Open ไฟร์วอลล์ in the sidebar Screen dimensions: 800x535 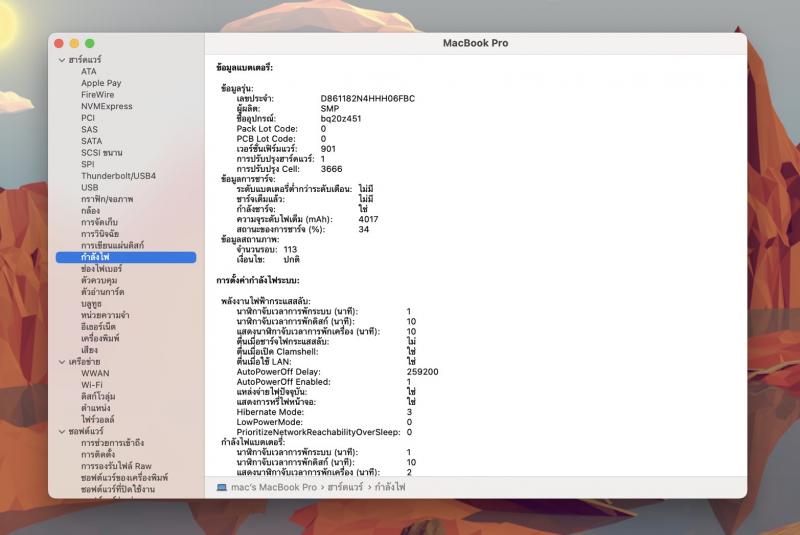point(97,420)
